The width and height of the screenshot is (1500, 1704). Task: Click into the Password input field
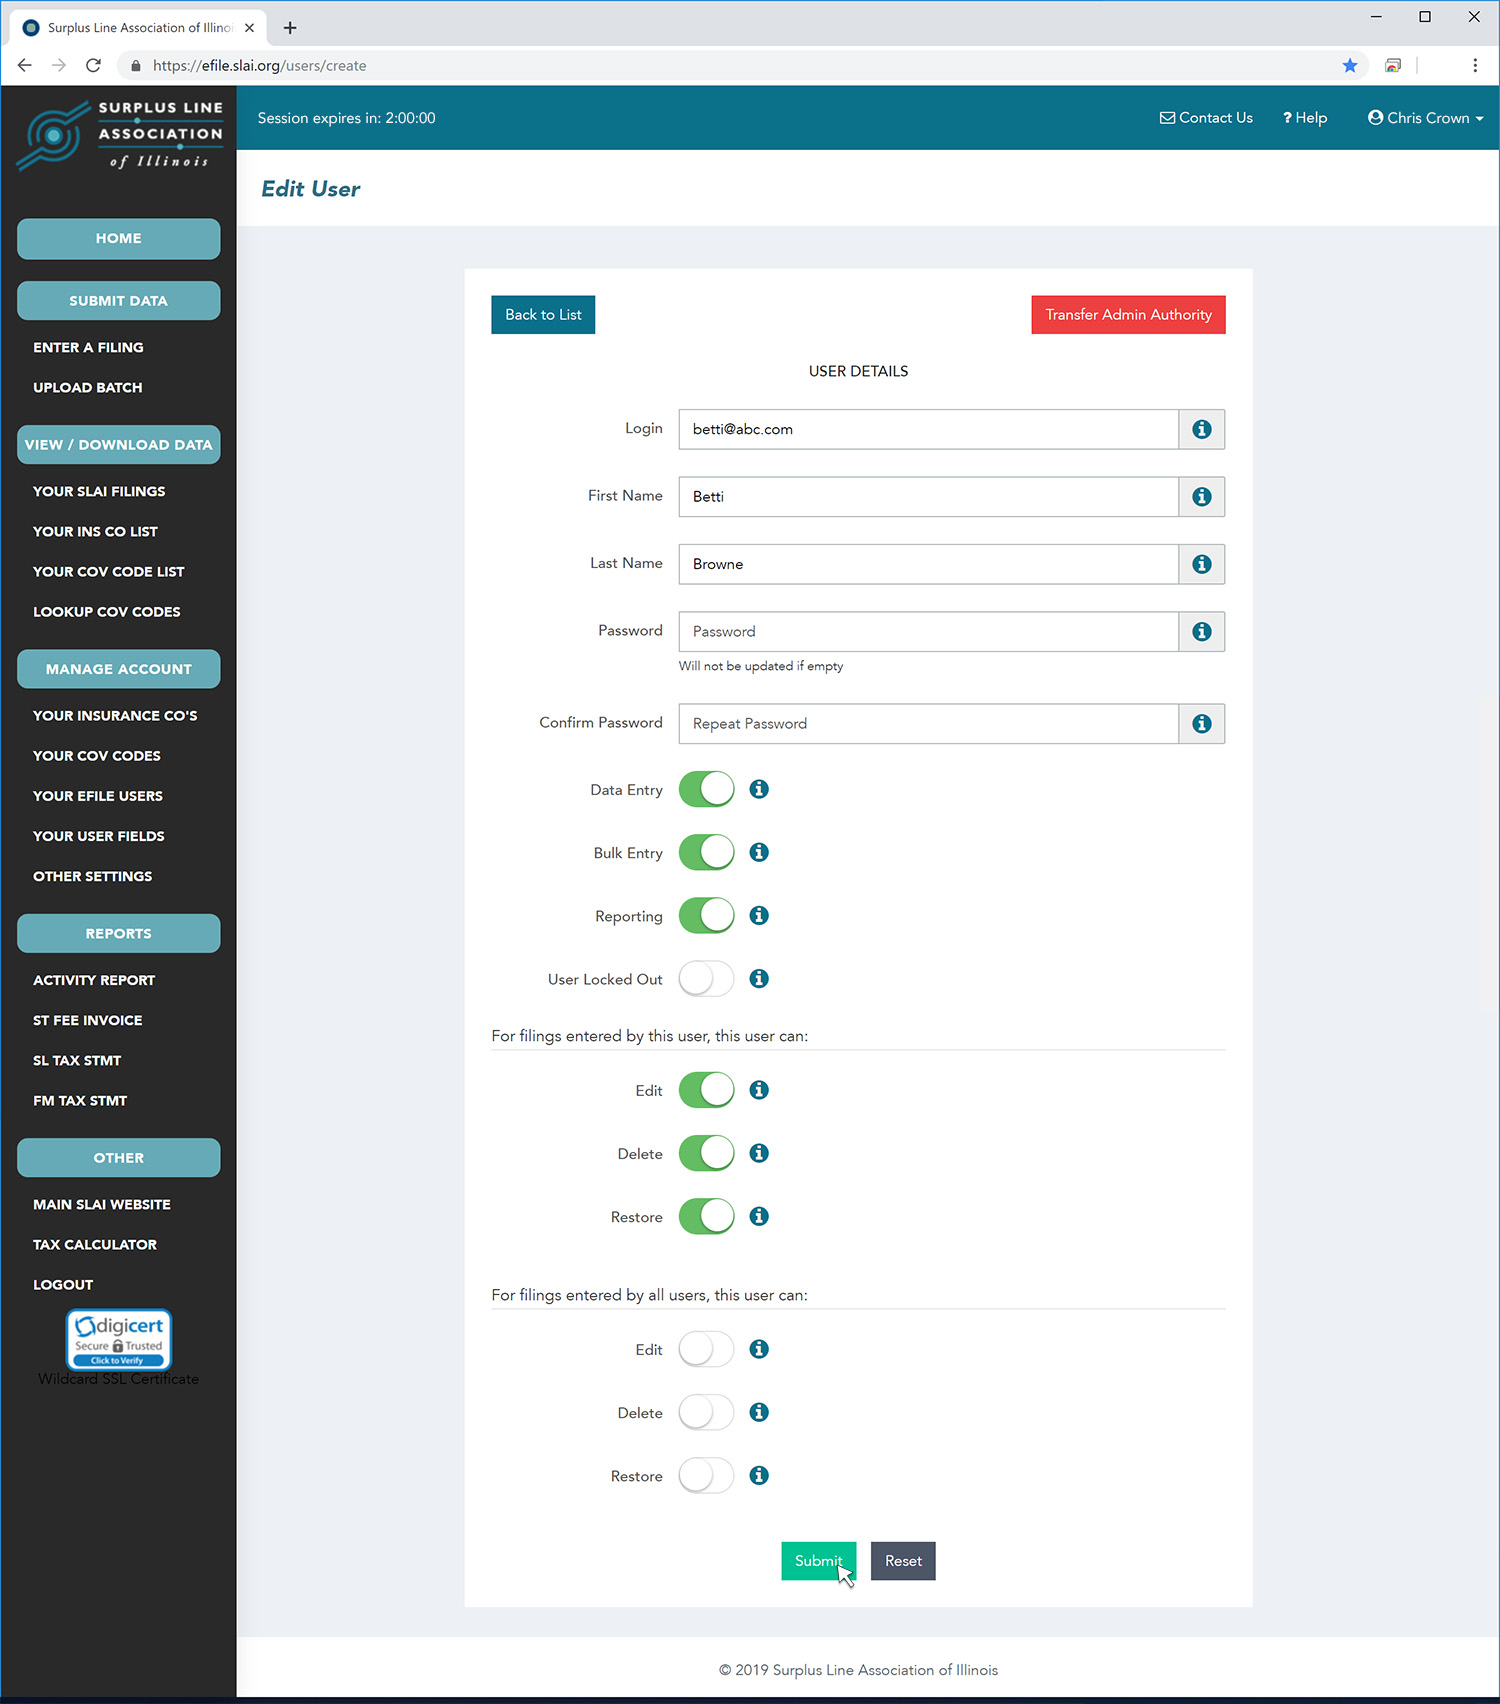(x=928, y=632)
